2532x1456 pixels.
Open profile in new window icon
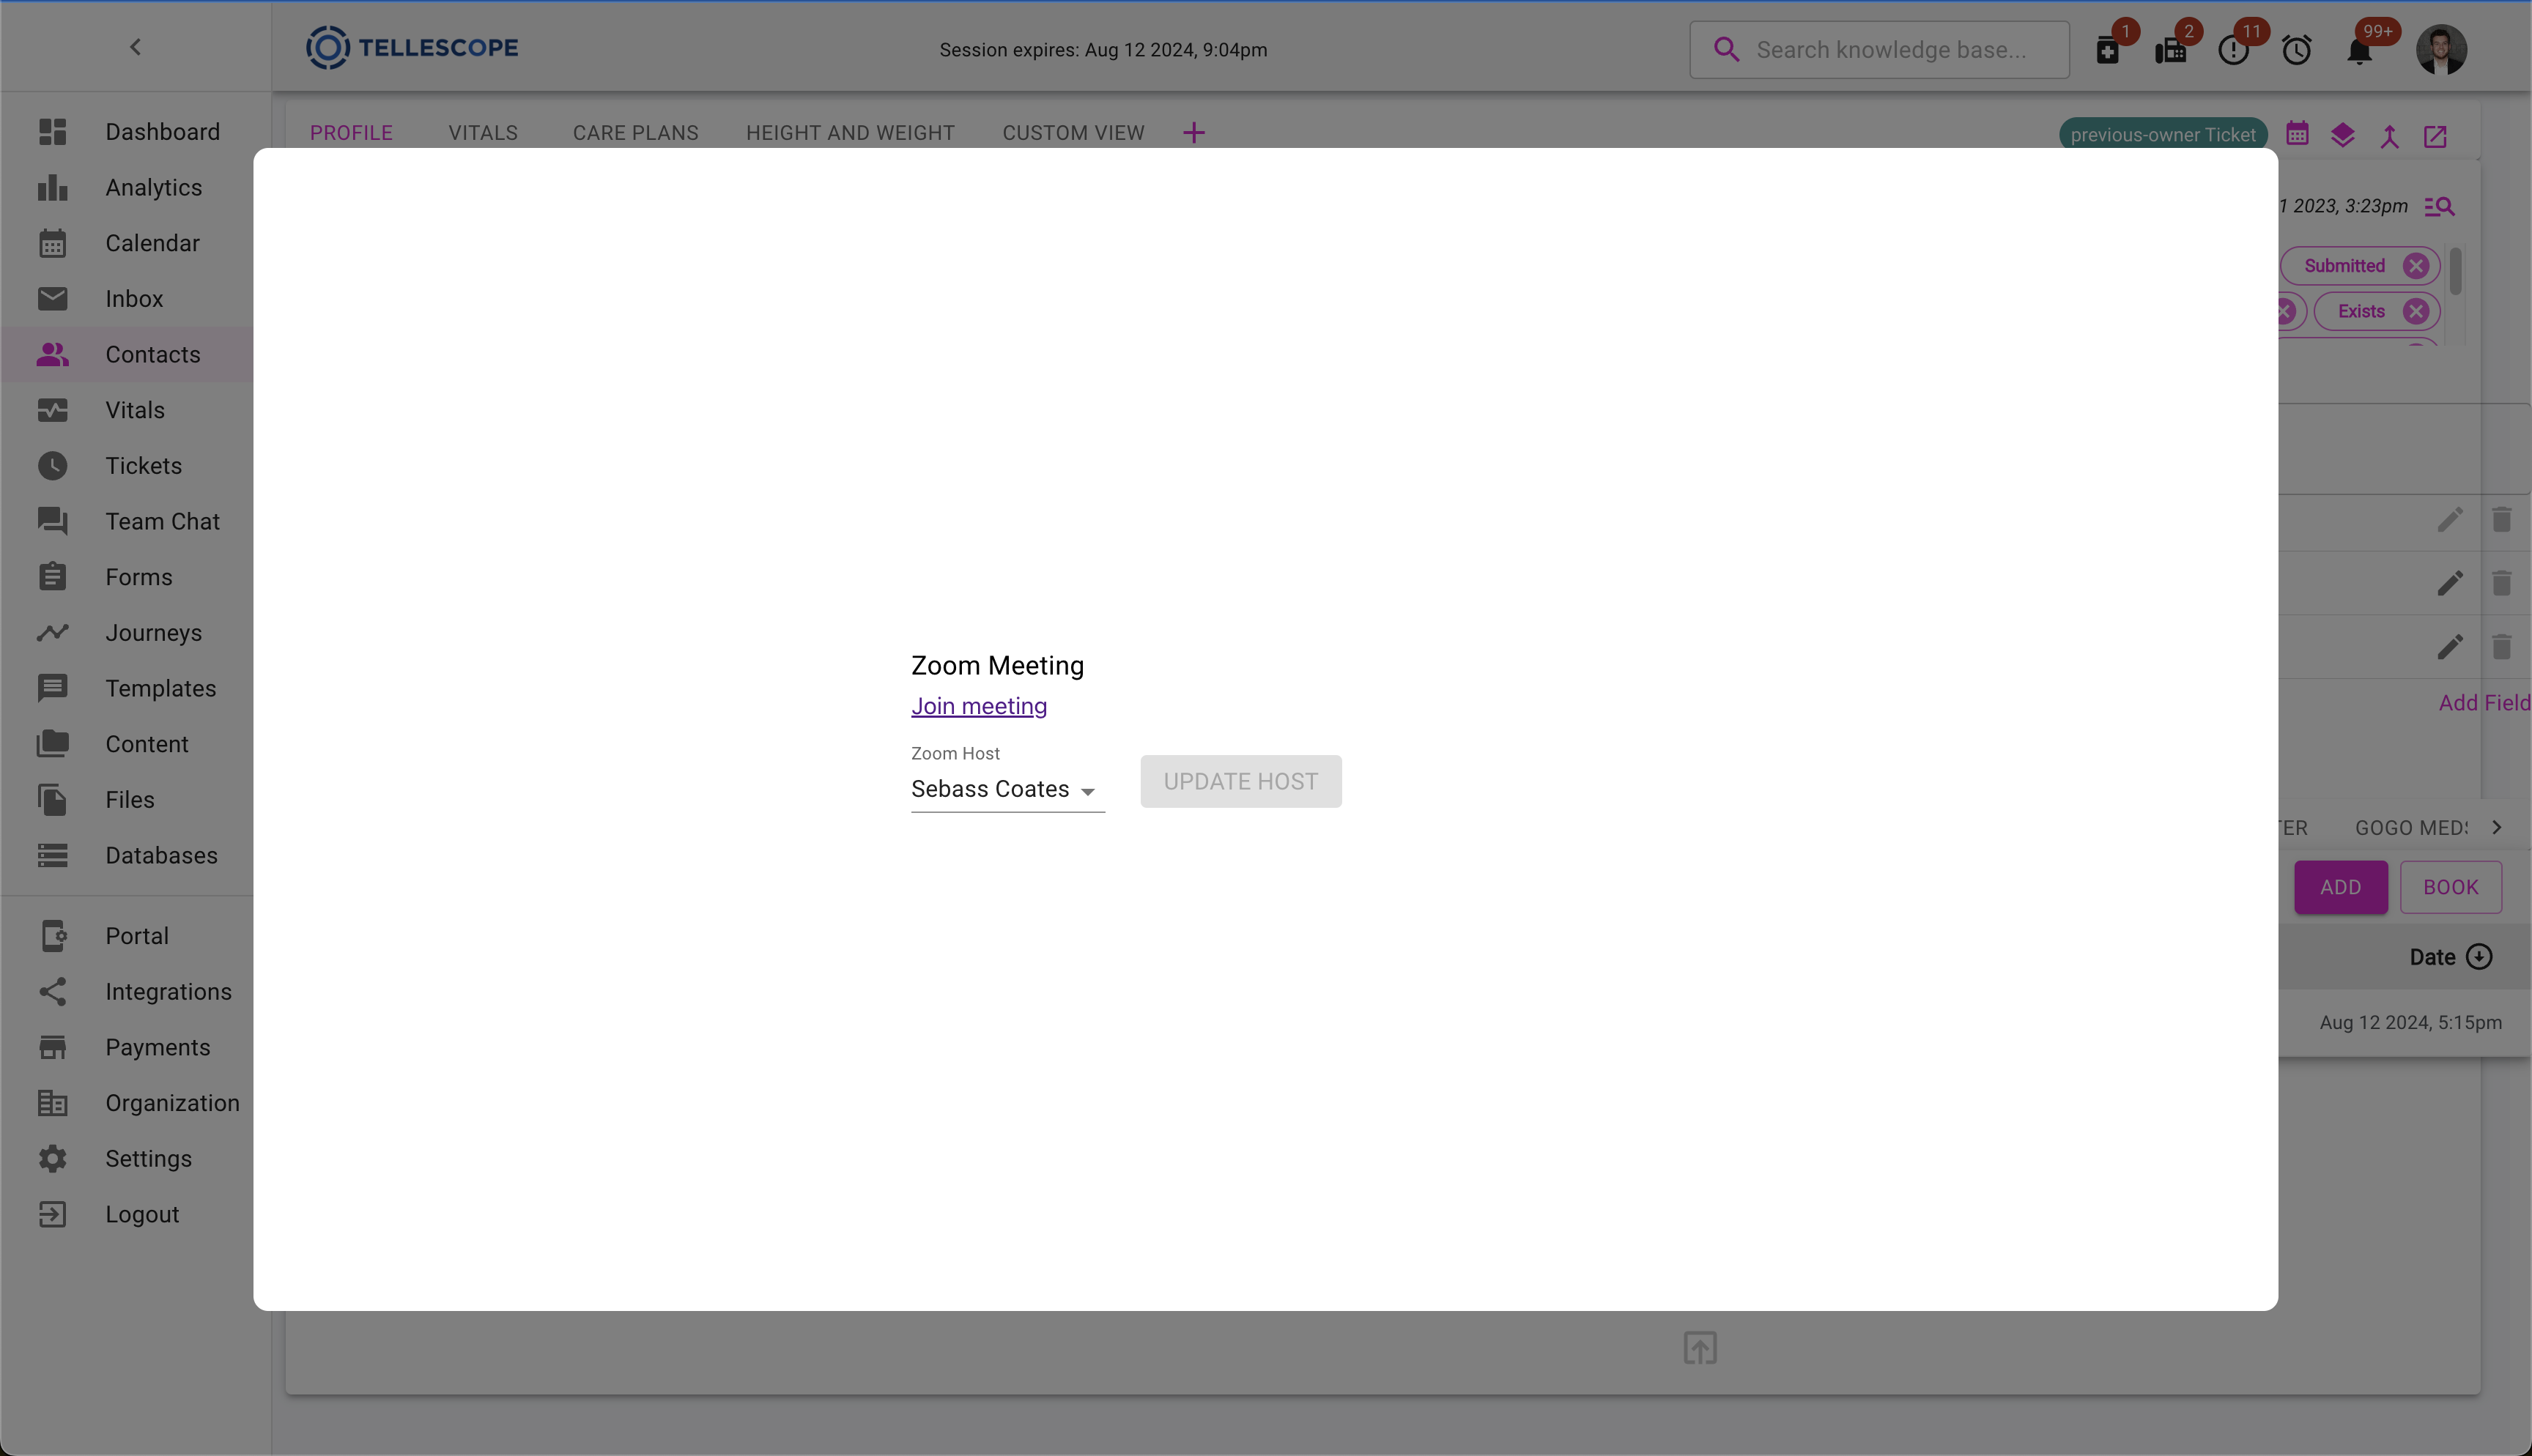coord(2435,136)
